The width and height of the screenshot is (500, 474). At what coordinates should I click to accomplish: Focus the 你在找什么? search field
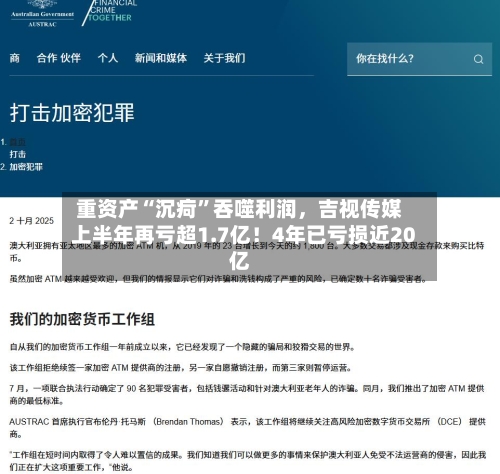click(x=419, y=59)
